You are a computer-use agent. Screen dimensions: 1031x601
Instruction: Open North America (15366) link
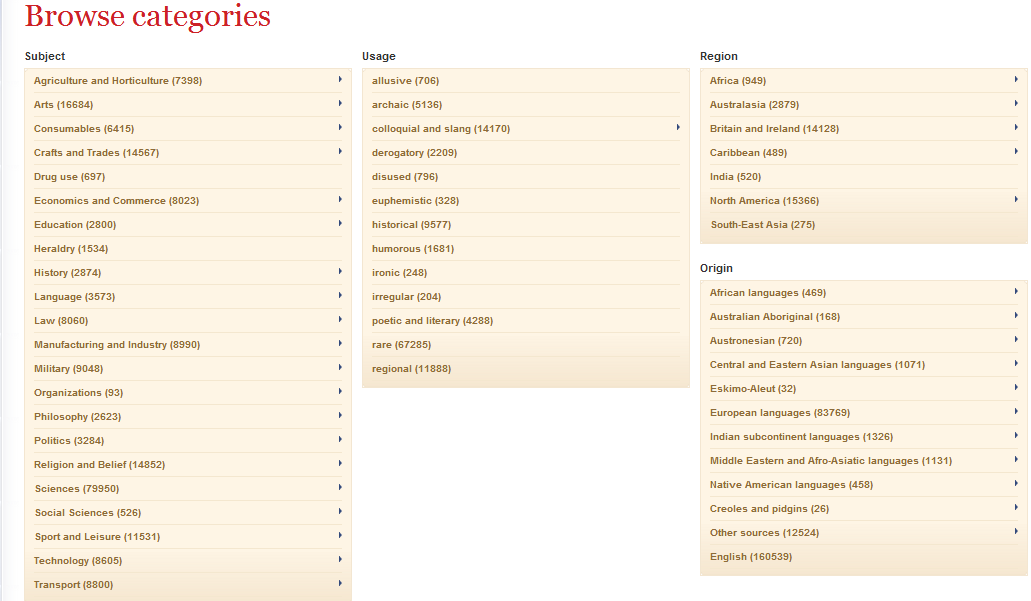(764, 201)
